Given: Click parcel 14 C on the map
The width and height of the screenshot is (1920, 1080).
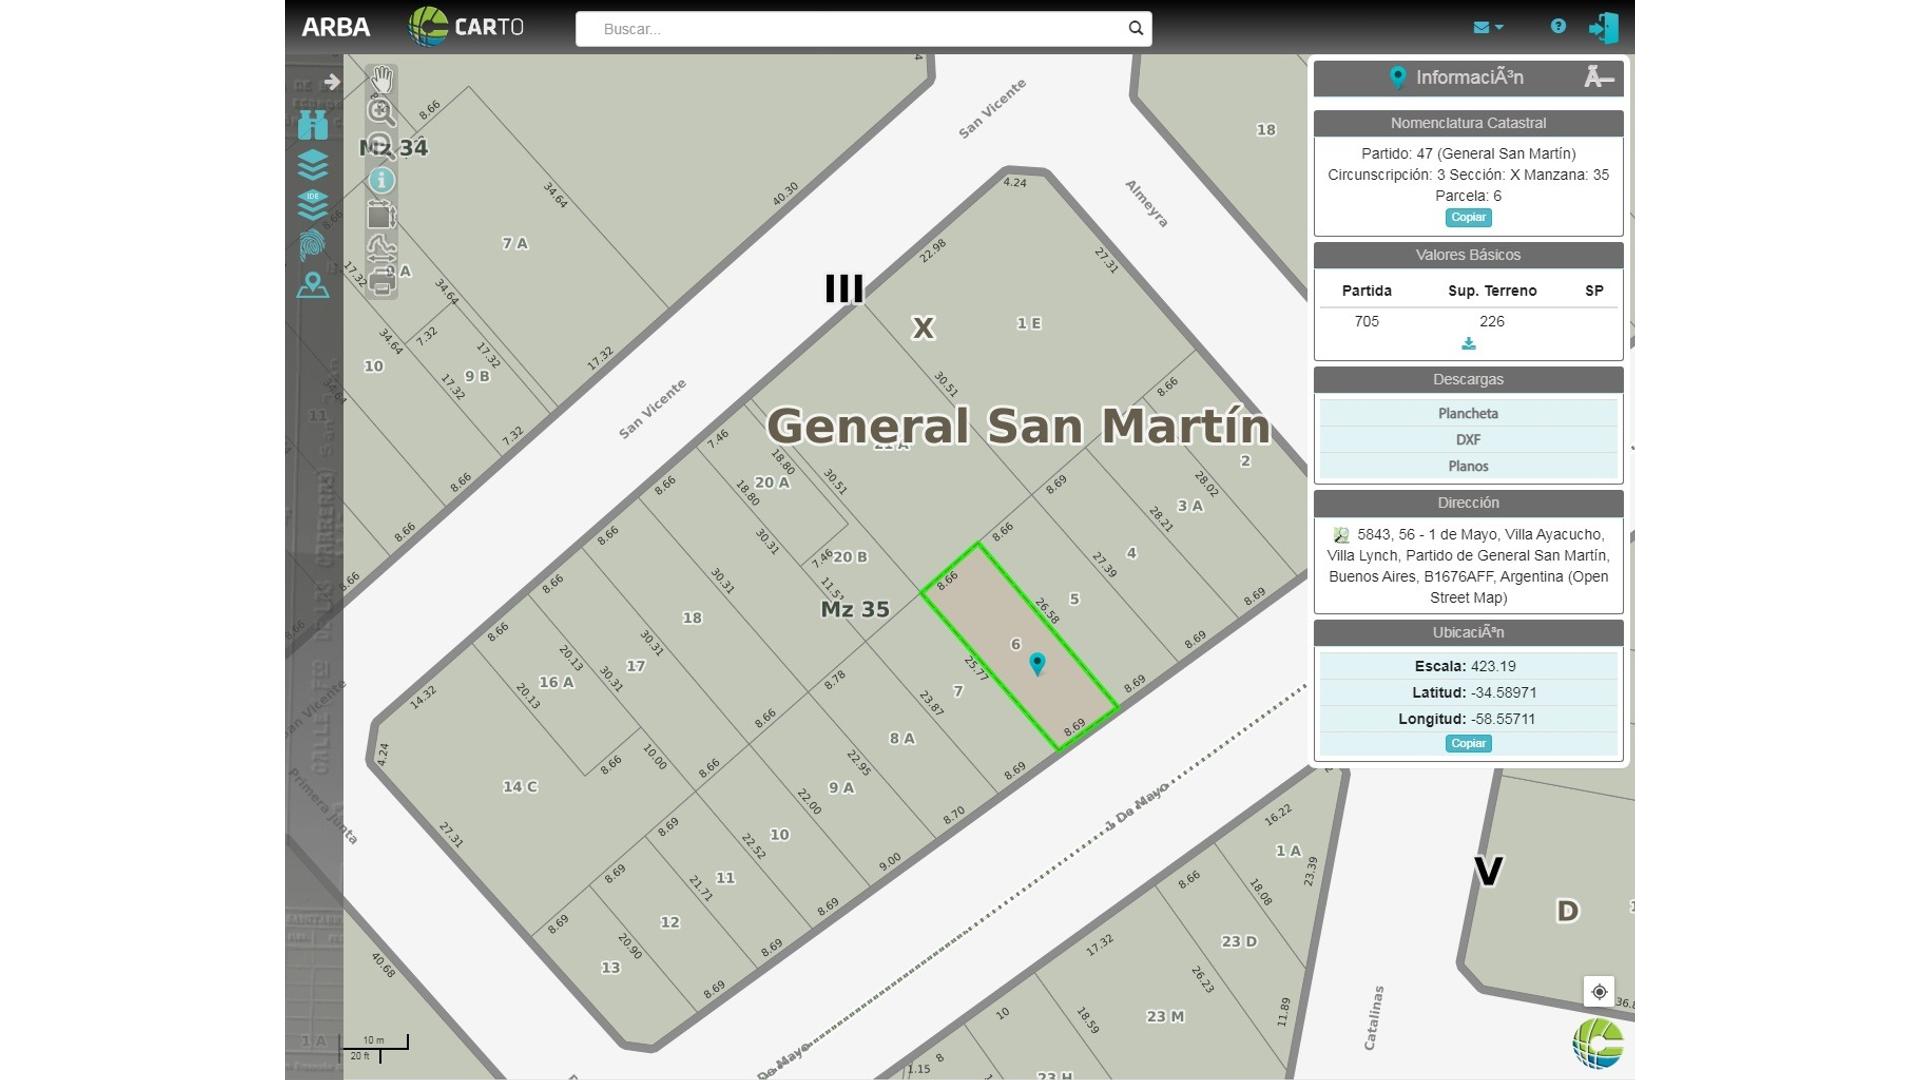Looking at the screenshot, I should 520,787.
